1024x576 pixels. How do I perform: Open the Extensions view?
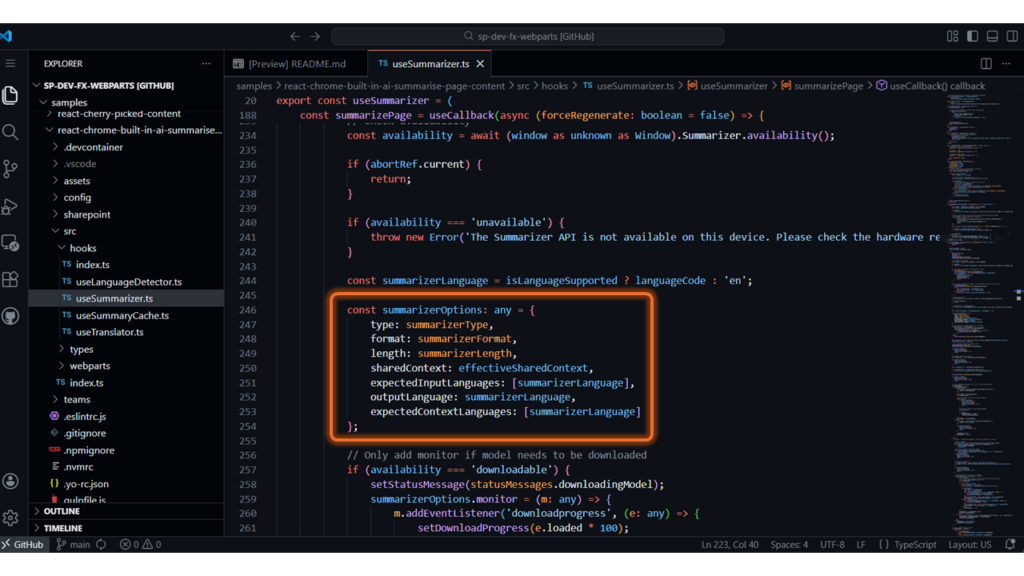pos(11,280)
